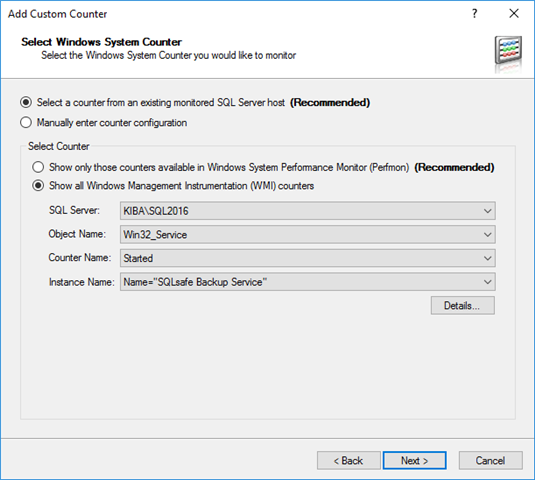The width and height of the screenshot is (535, 480).
Task: Click the Add Custom Counter title text
Action: click(x=58, y=14)
